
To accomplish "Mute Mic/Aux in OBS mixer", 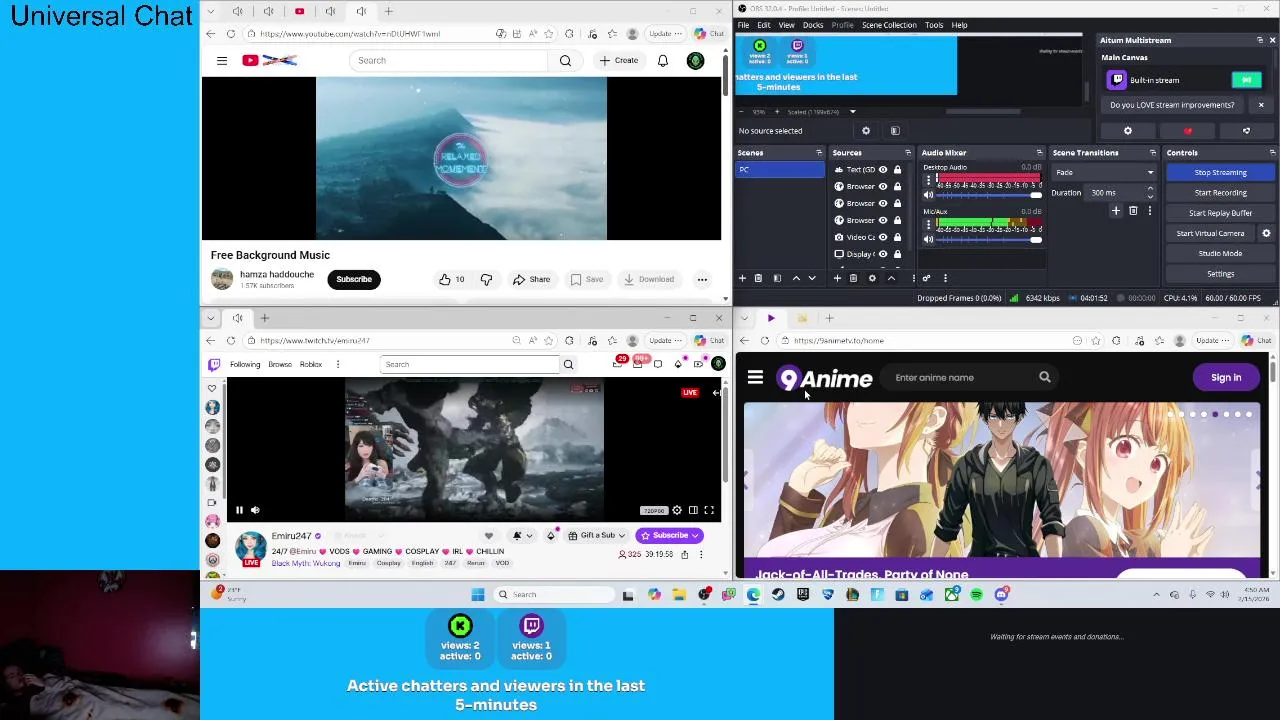I will [928, 239].
